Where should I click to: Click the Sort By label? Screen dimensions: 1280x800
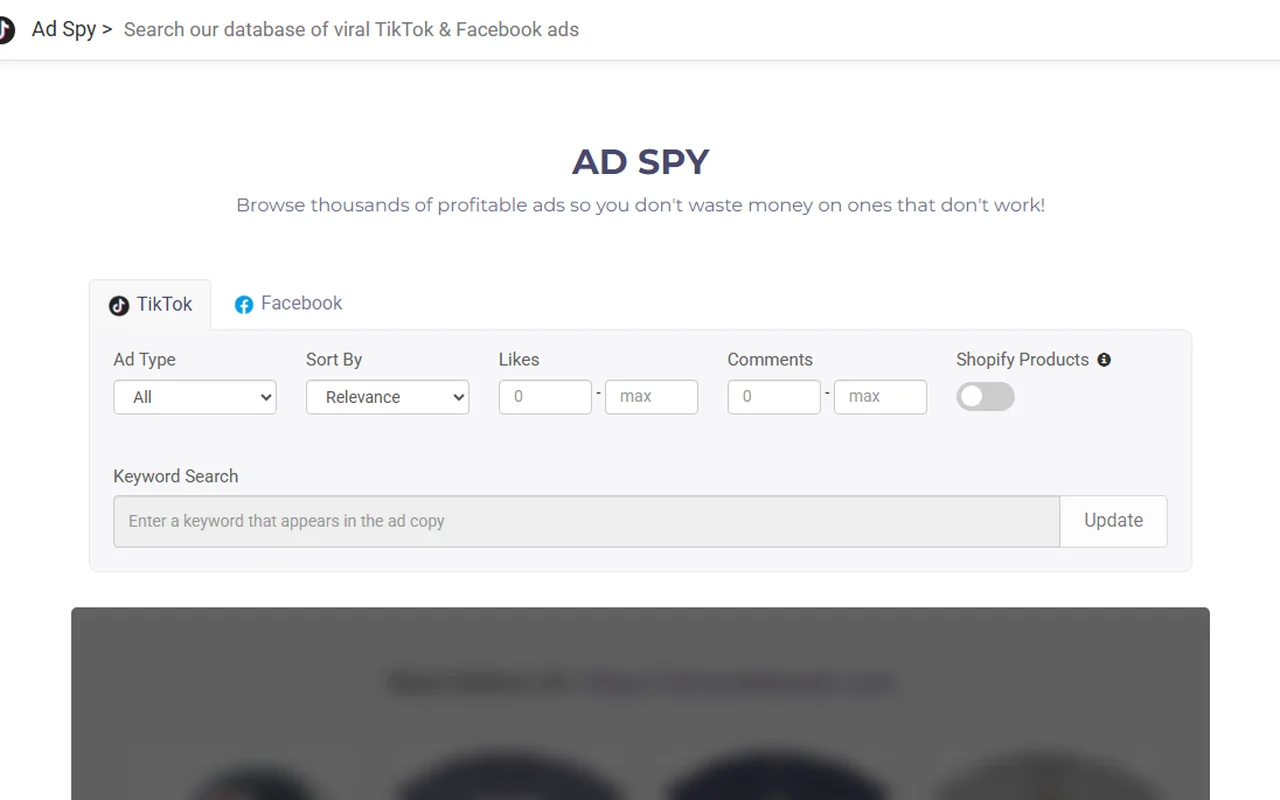[x=334, y=360]
